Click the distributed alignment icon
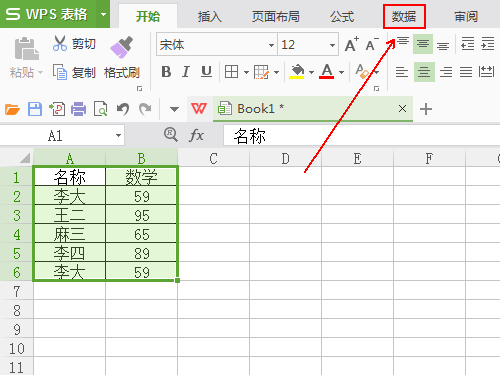 pos(486,71)
